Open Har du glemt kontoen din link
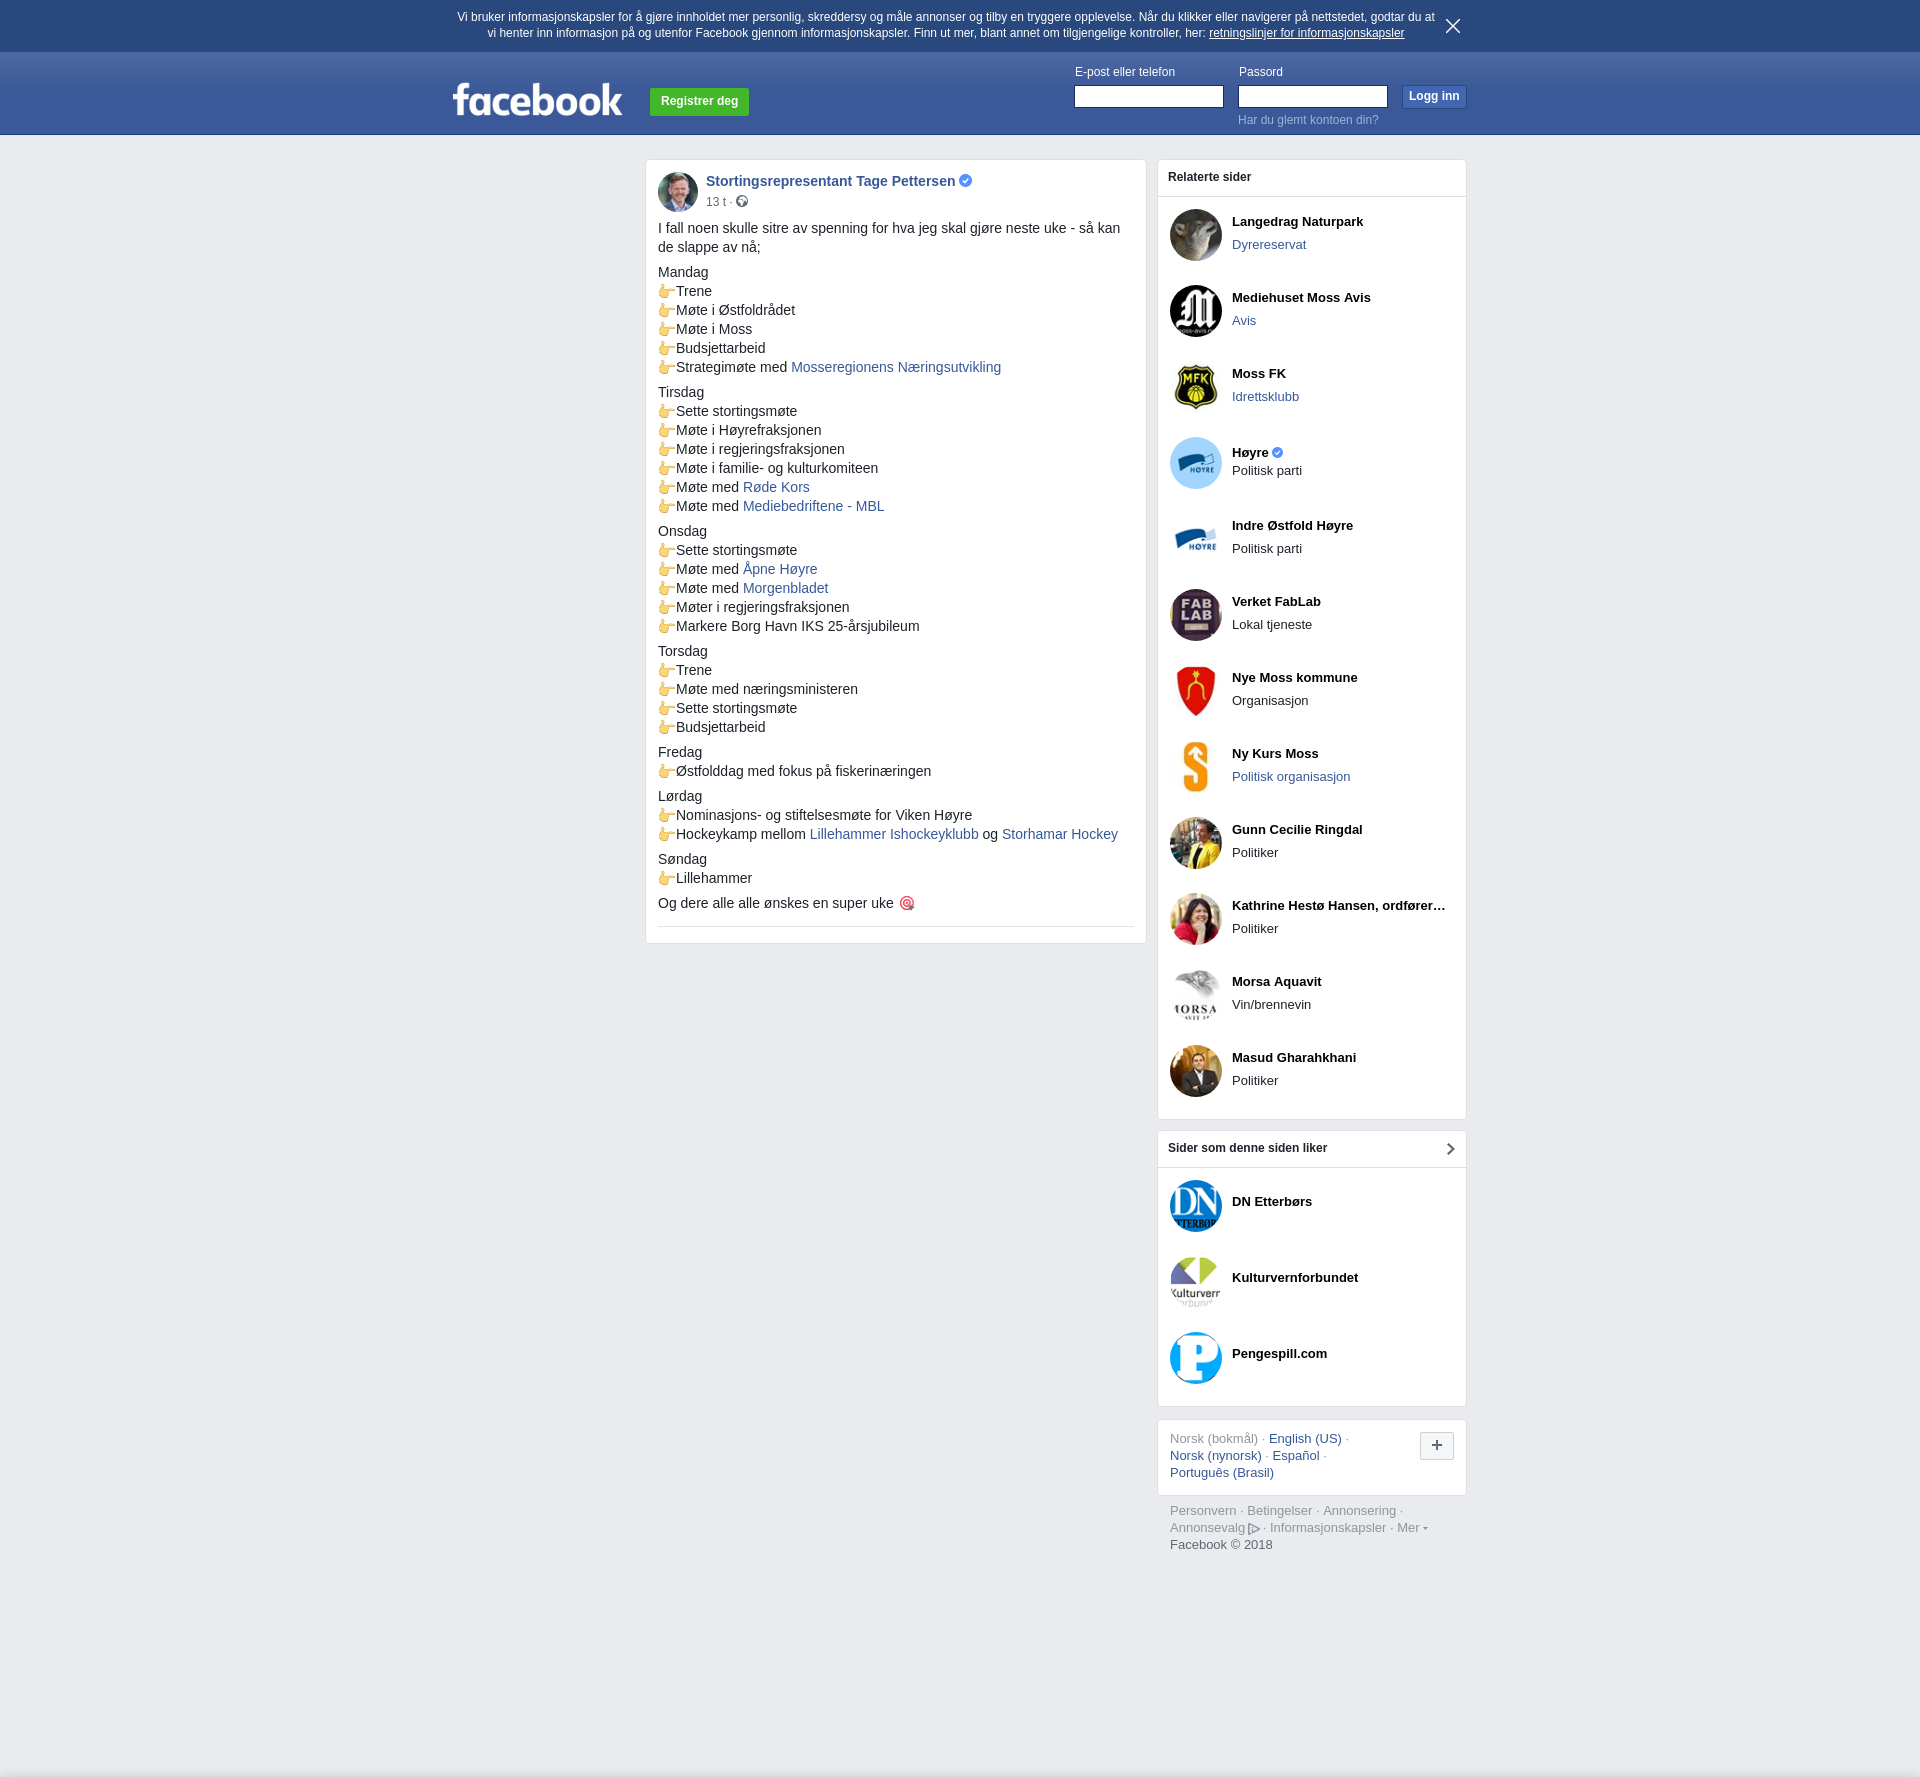This screenshot has width=1920, height=1777. click(1308, 120)
